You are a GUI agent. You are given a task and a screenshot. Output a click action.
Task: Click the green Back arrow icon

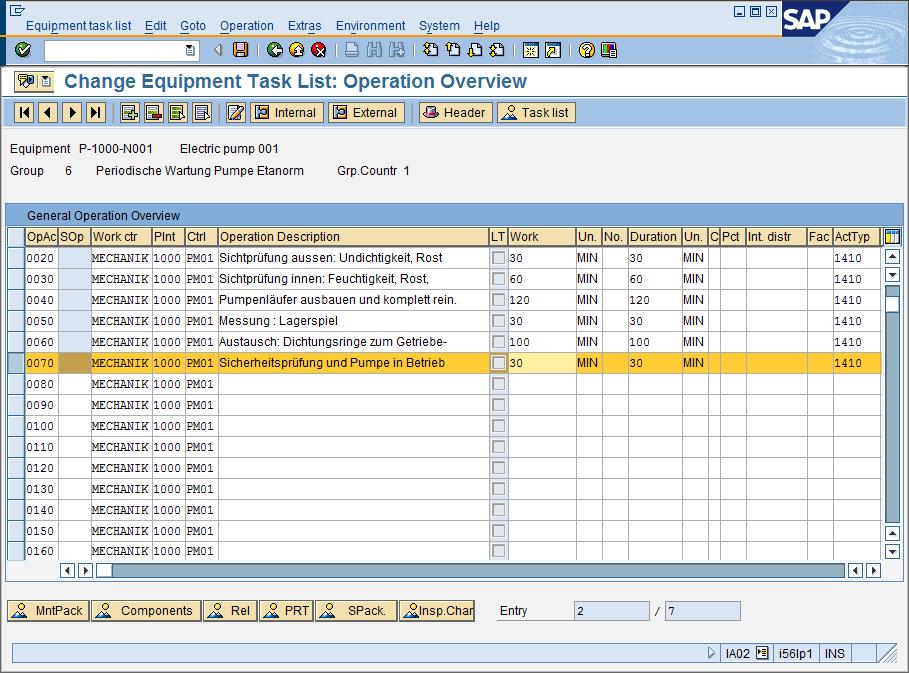[275, 50]
